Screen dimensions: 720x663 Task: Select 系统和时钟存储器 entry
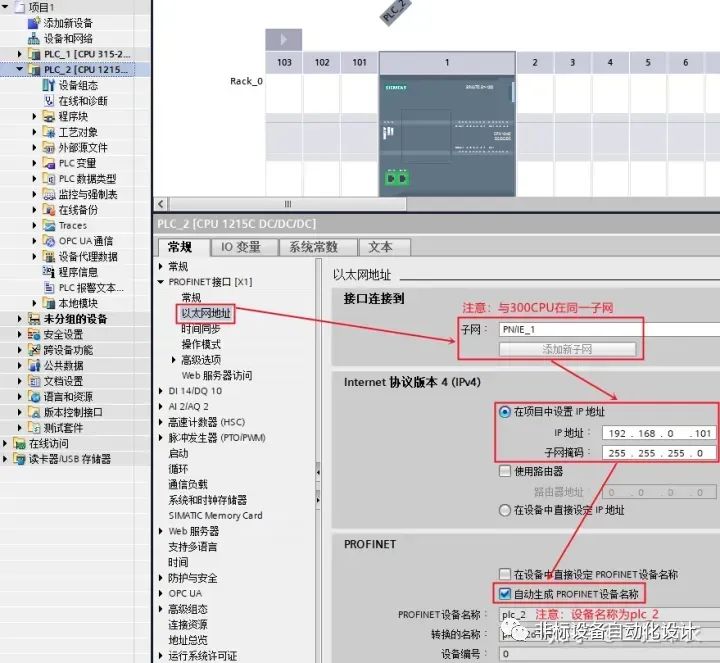click(208, 500)
